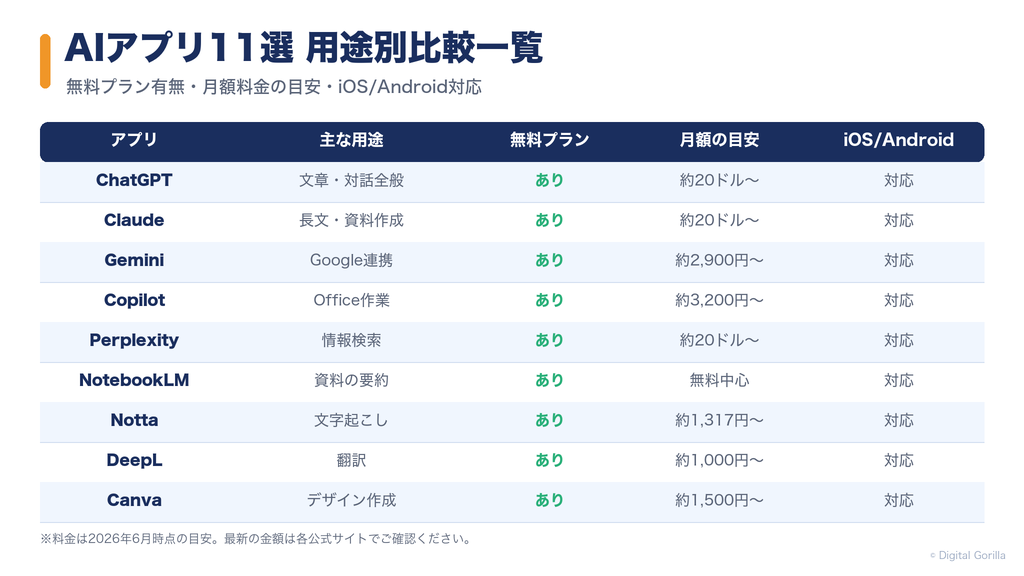Screen dimensions: 1024x576
Task: Select the 'DeepL' app name cell
Action: click(134, 460)
